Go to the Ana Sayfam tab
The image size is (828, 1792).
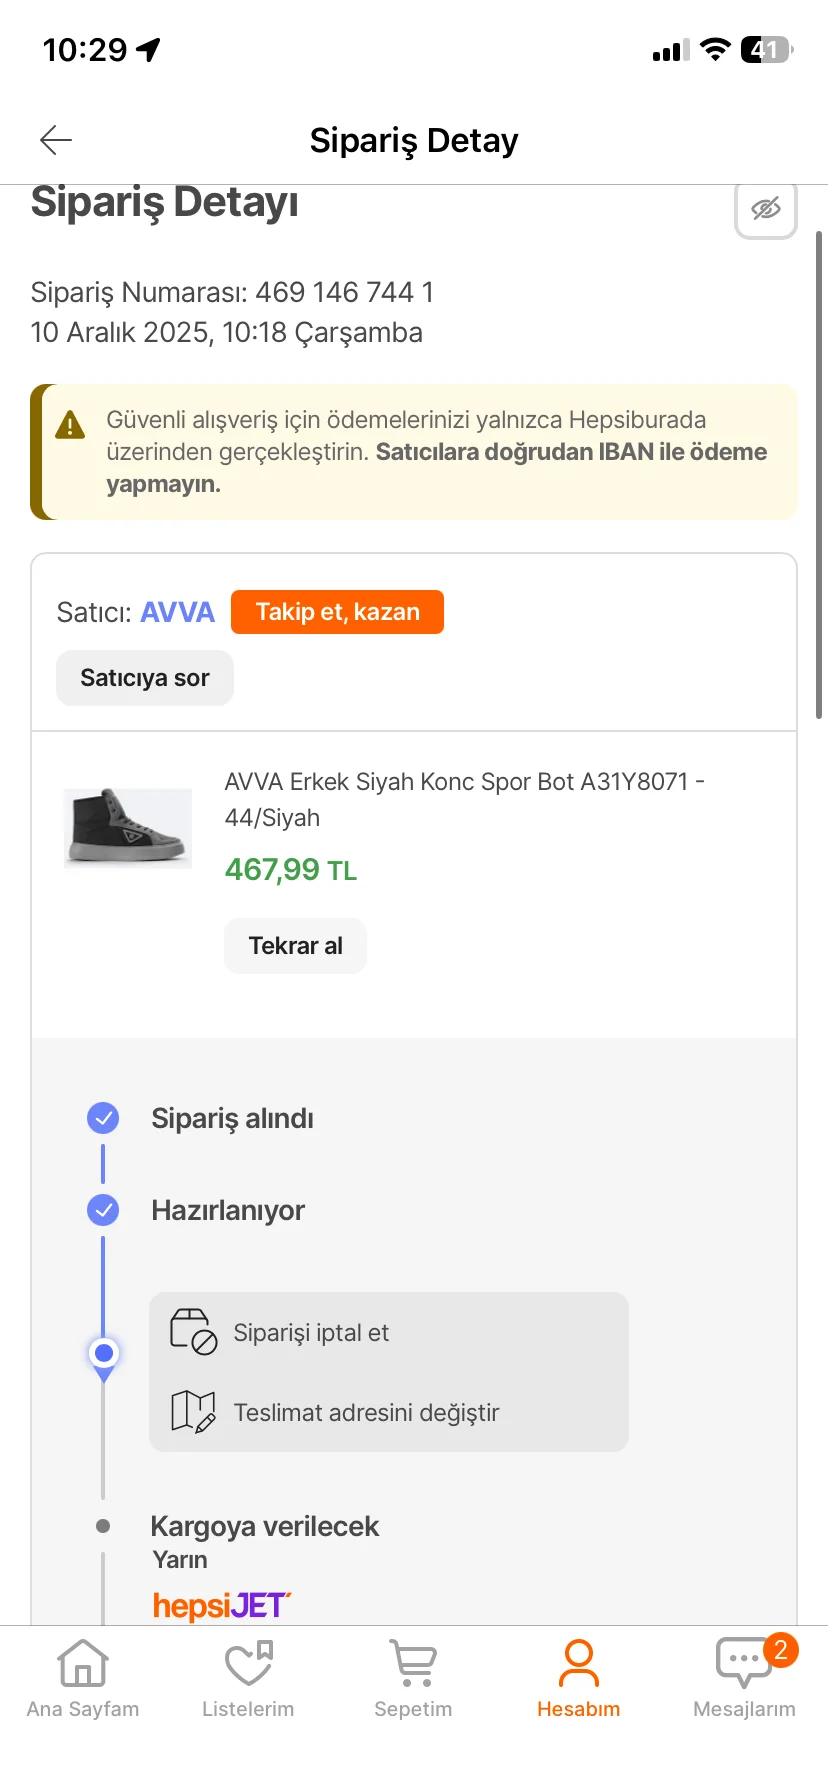tap(83, 1680)
